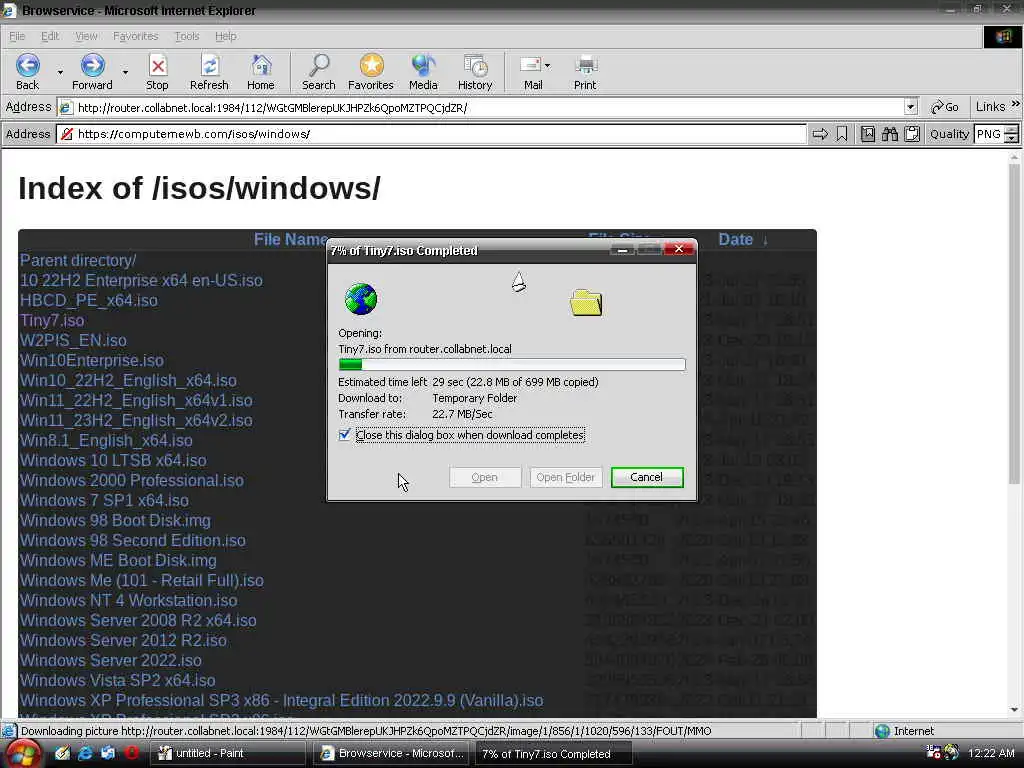The image size is (1024, 768).
Task: Open the Tools menu
Action: (x=187, y=36)
